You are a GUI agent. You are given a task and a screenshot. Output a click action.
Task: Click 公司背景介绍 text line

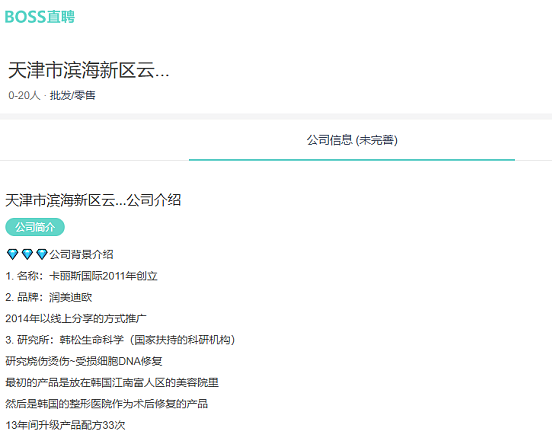(x=81, y=254)
